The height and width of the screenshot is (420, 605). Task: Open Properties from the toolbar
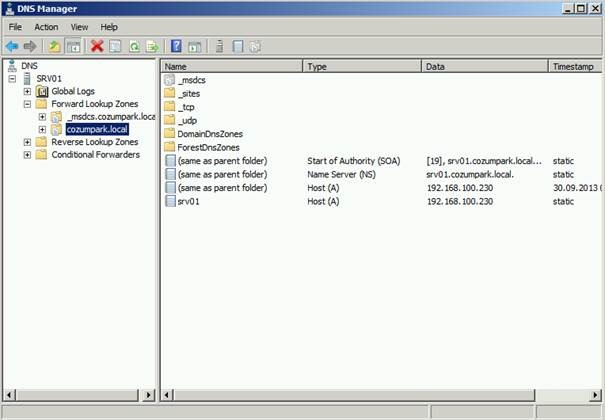click(x=115, y=47)
